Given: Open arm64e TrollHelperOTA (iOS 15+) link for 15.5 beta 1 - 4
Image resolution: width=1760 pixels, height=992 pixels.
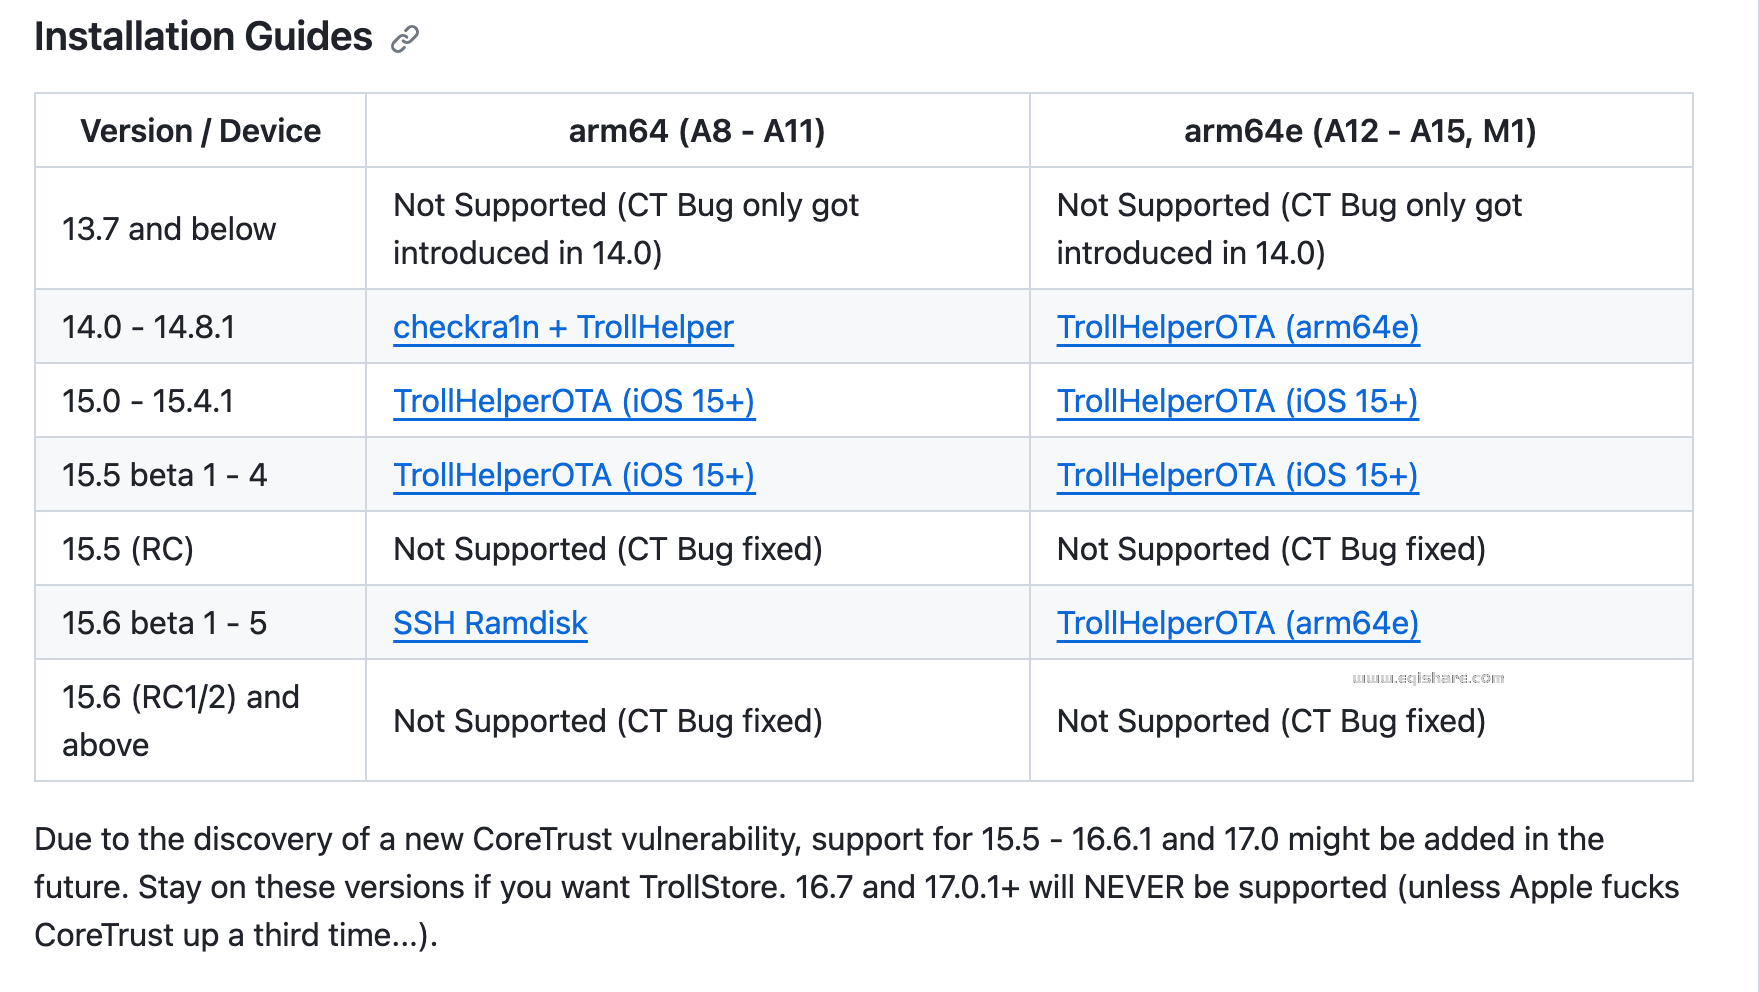Looking at the screenshot, I should pyautogui.click(x=1237, y=475).
